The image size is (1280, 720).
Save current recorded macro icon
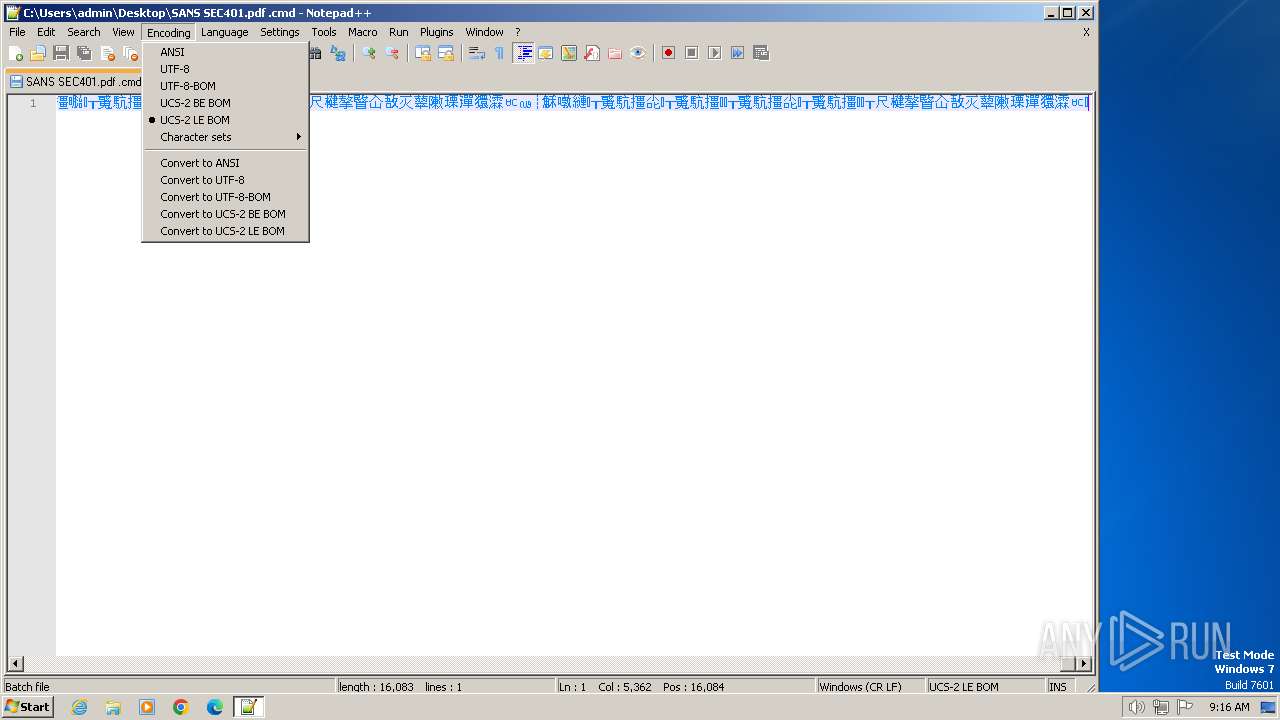760,53
